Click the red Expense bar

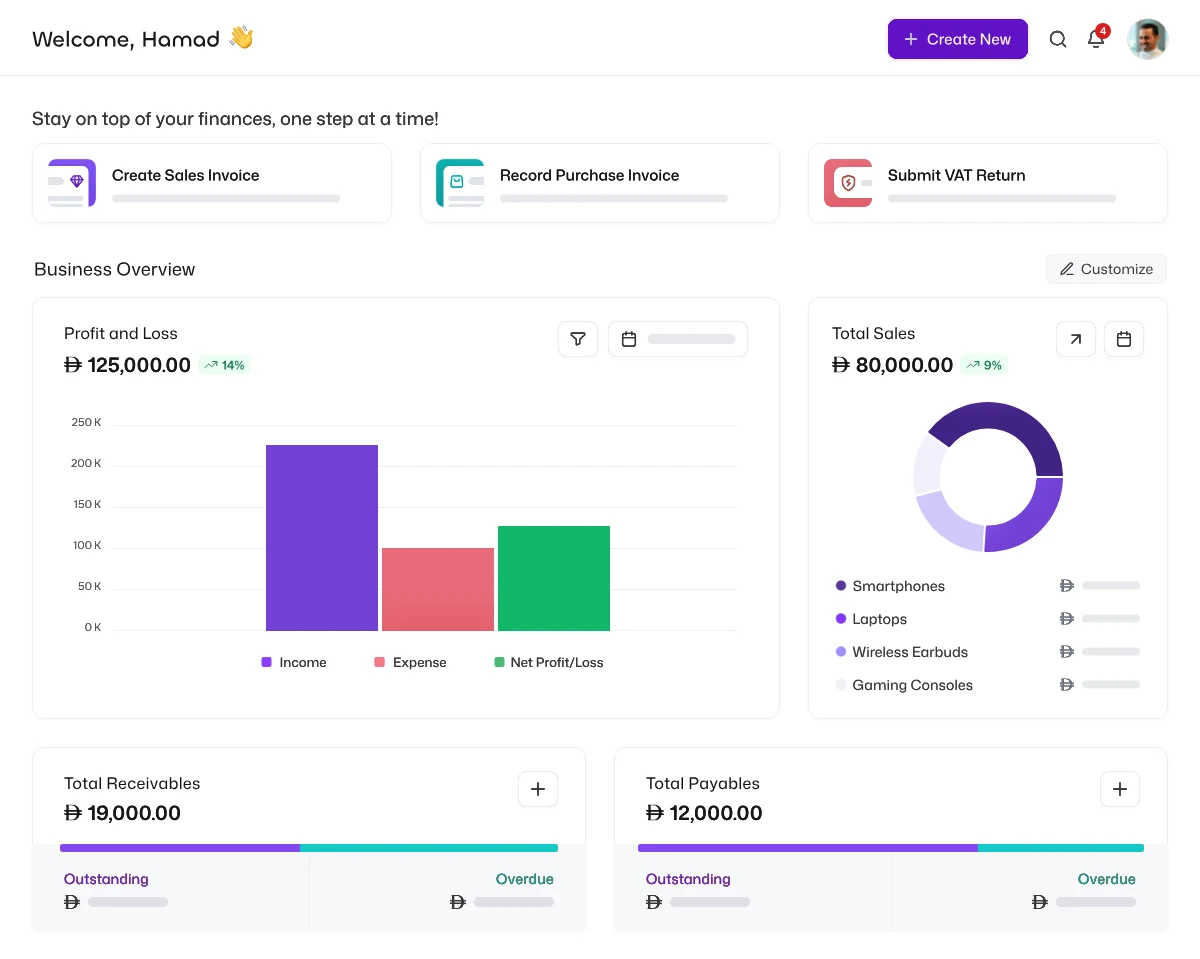tap(438, 589)
